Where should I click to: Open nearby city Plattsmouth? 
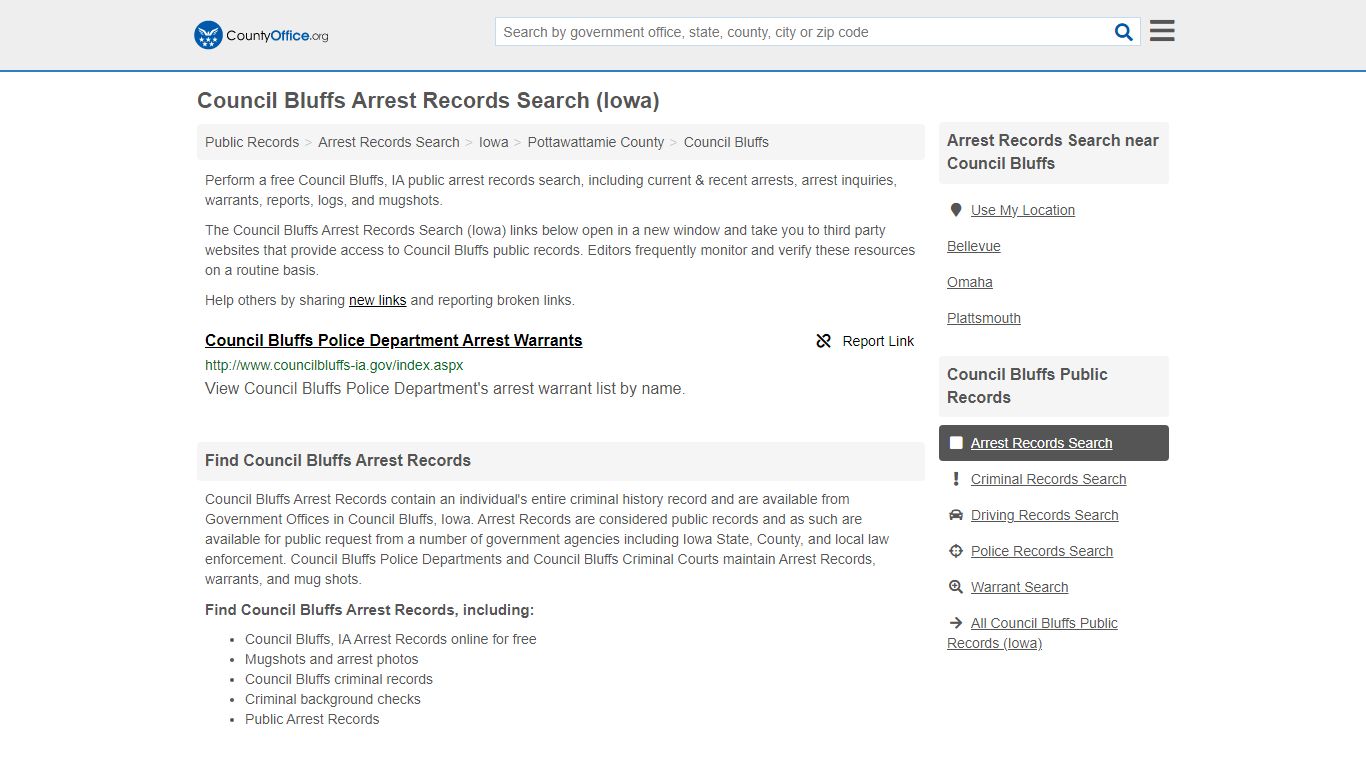pos(984,318)
